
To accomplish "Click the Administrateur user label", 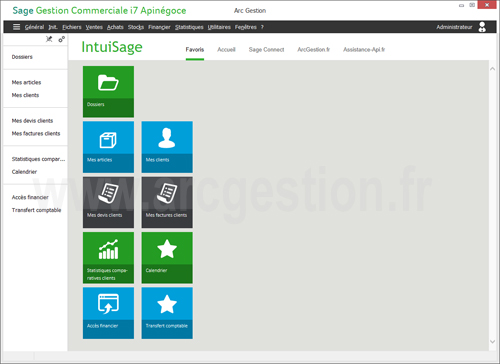I will (454, 27).
